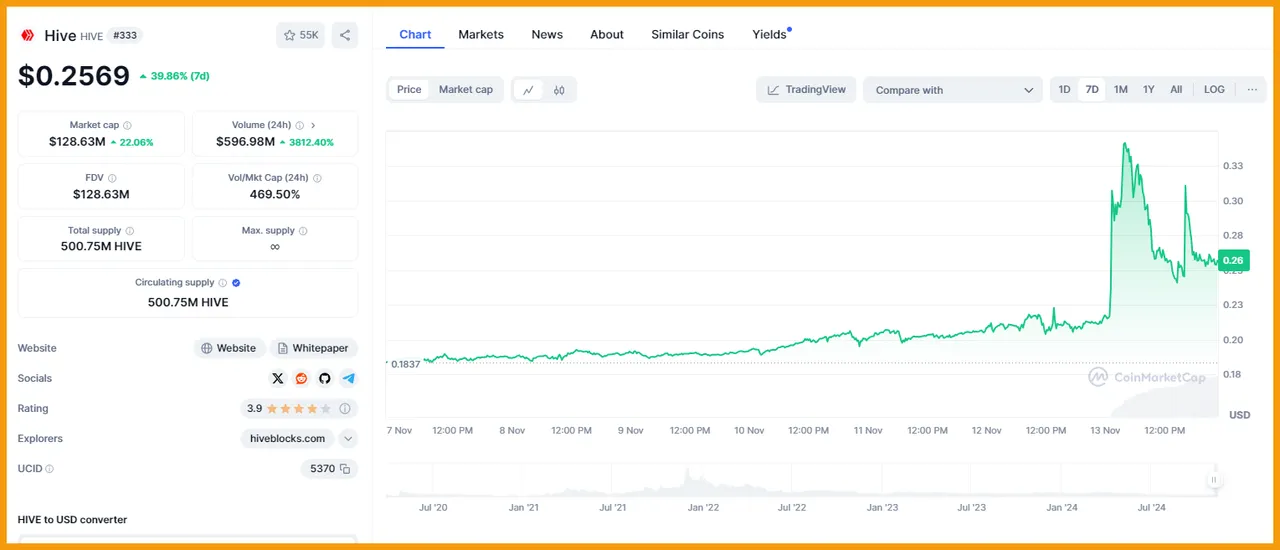Screen dimensions: 1280x550
Task: Copy UCID 5370 with copy icon
Action: tap(345, 468)
